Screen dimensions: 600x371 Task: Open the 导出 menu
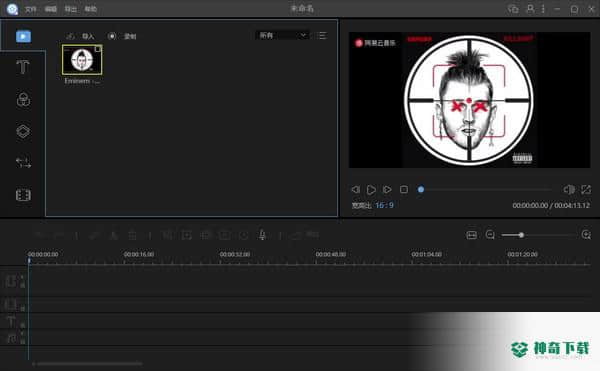[x=70, y=9]
